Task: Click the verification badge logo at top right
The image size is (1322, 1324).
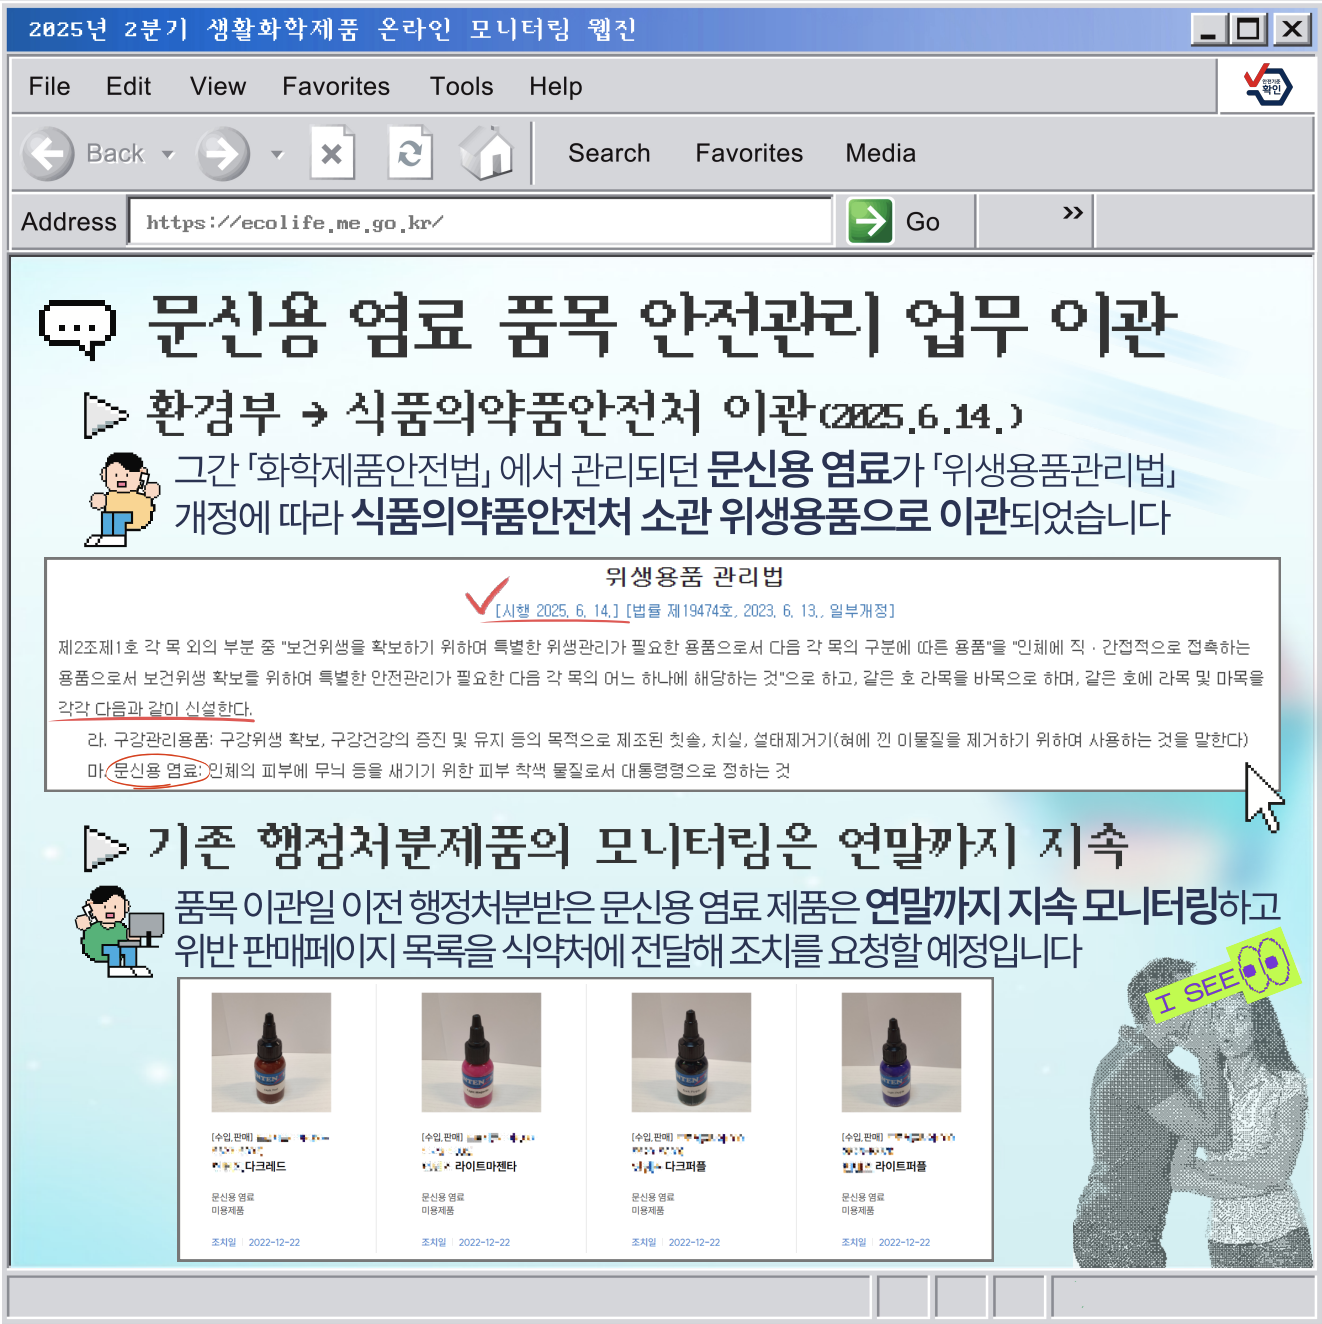Action: click(1268, 85)
